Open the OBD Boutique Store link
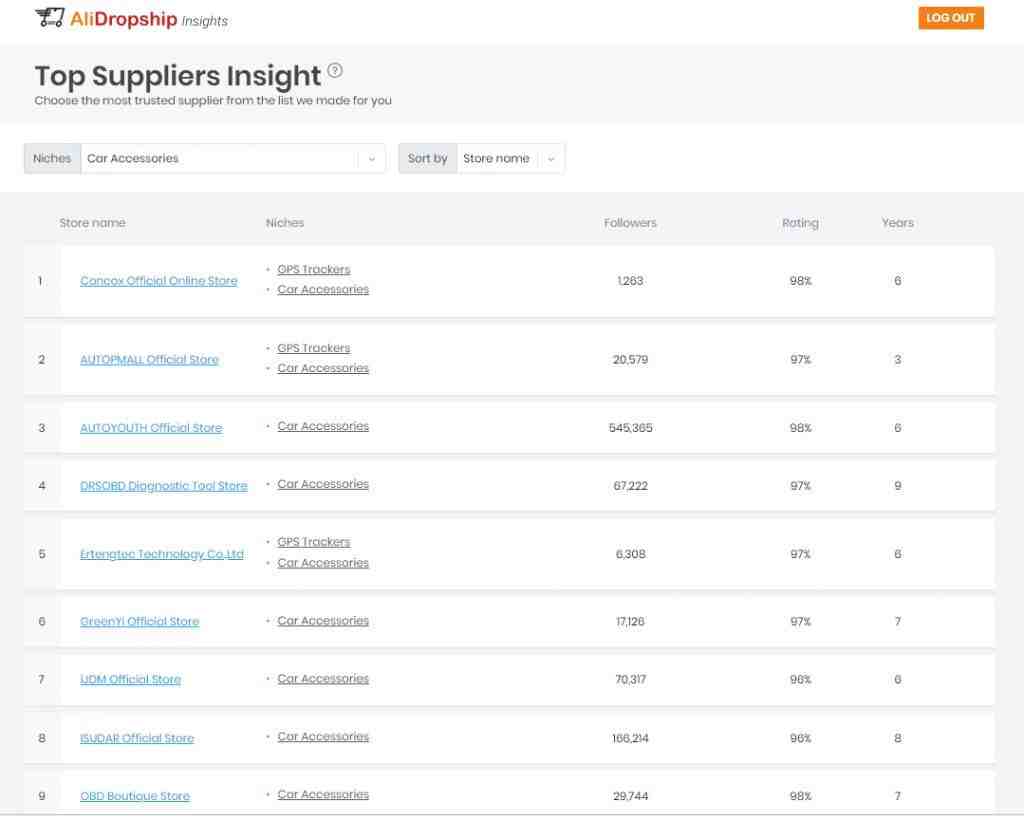Screen dimensions: 1024x821 135,796
